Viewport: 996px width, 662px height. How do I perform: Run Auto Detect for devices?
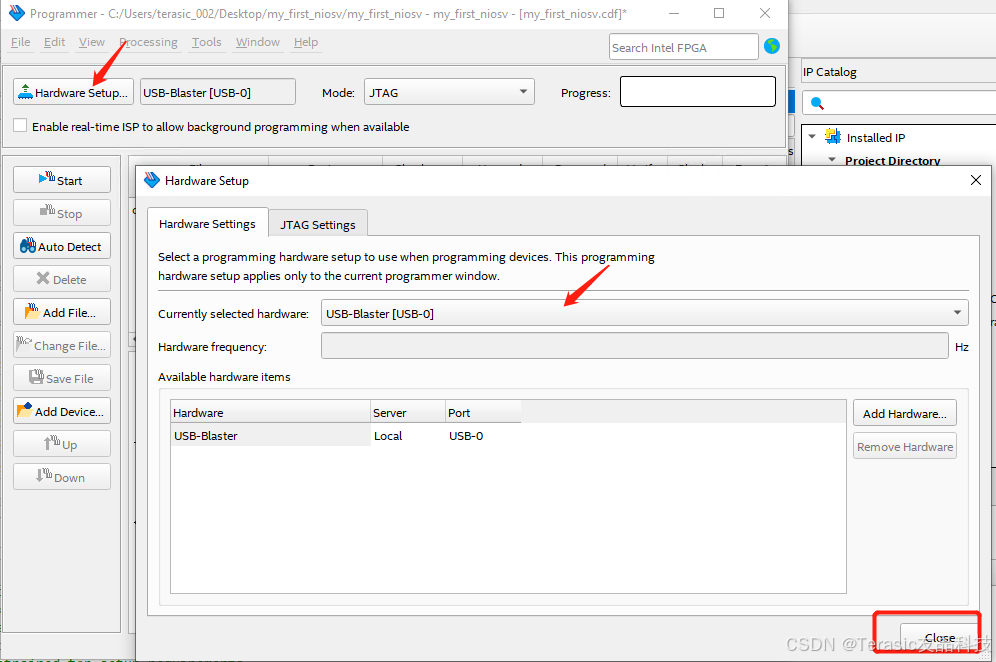tap(62, 246)
